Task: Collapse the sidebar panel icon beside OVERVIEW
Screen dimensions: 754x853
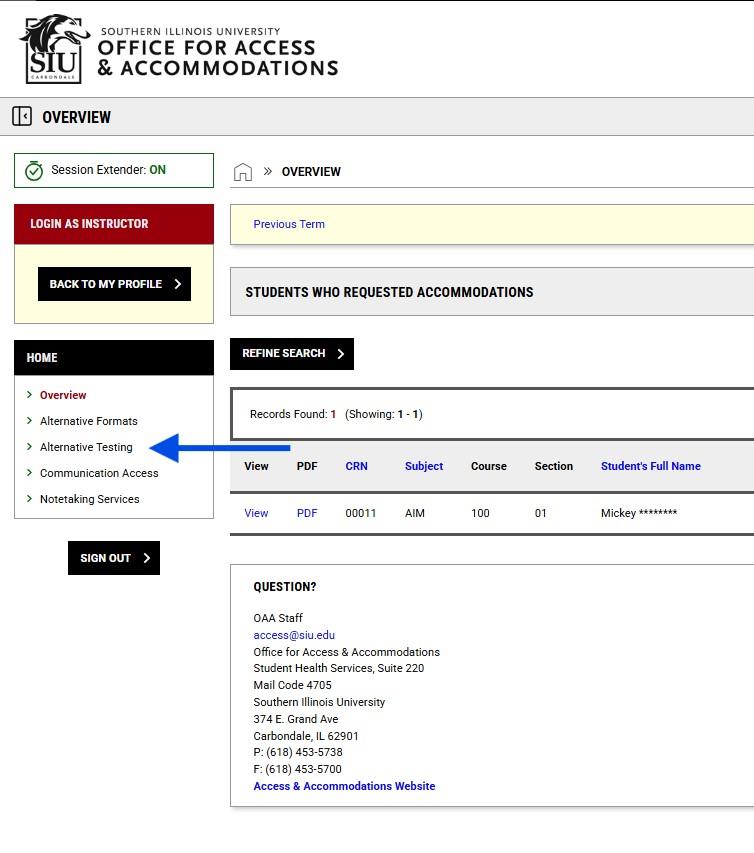Action: click(x=22, y=116)
